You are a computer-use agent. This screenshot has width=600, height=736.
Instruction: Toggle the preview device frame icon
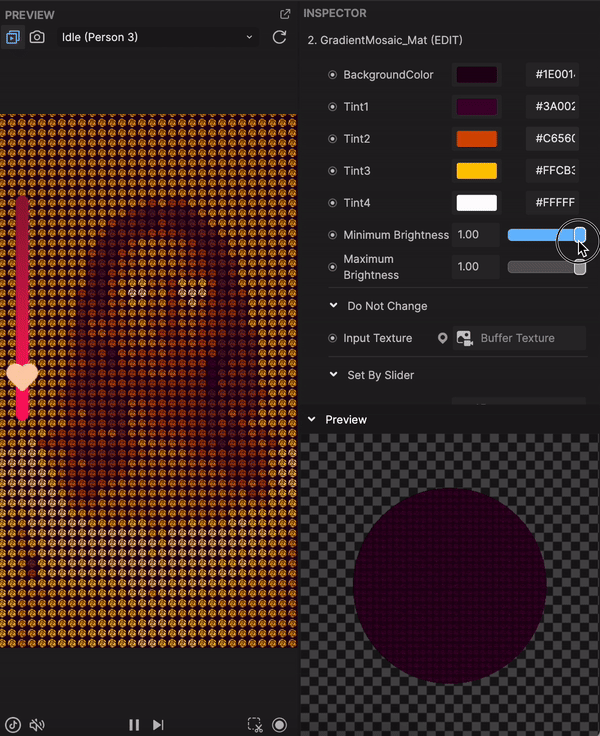(13, 37)
